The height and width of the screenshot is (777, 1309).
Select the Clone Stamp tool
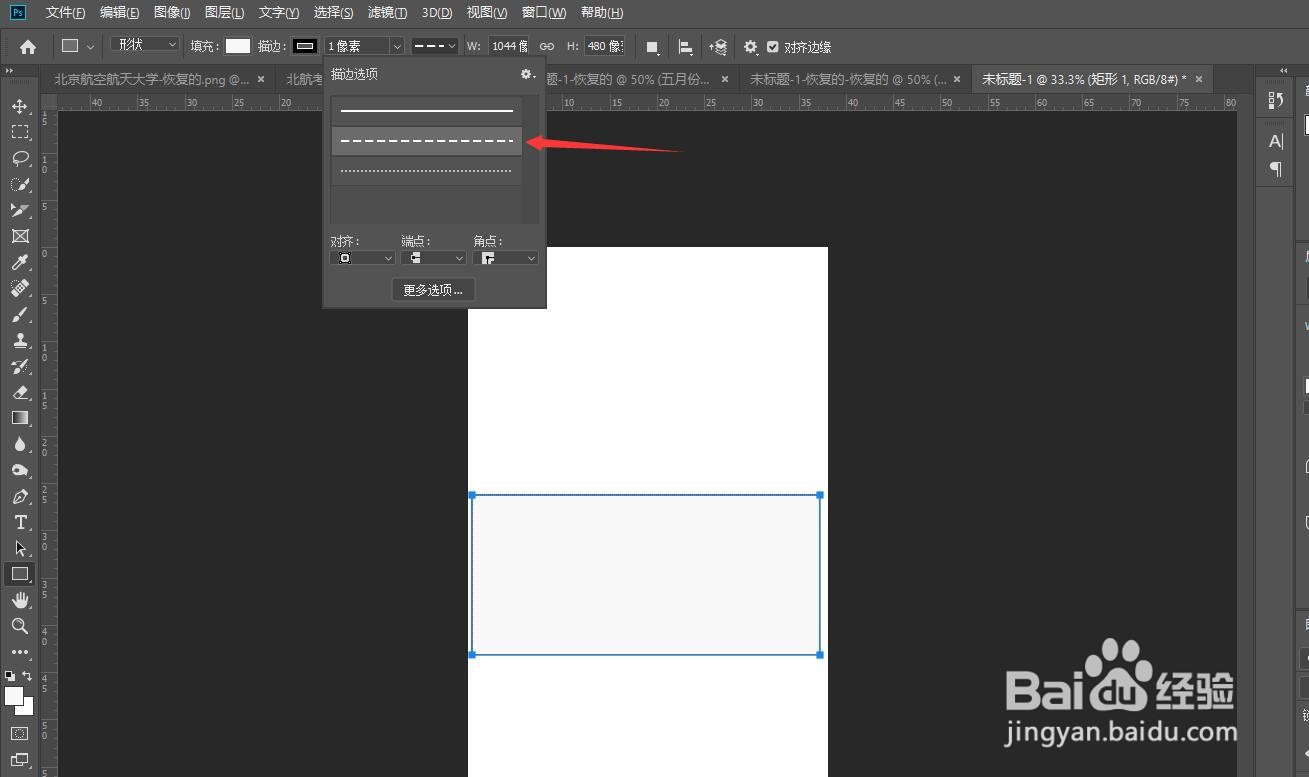[x=20, y=340]
